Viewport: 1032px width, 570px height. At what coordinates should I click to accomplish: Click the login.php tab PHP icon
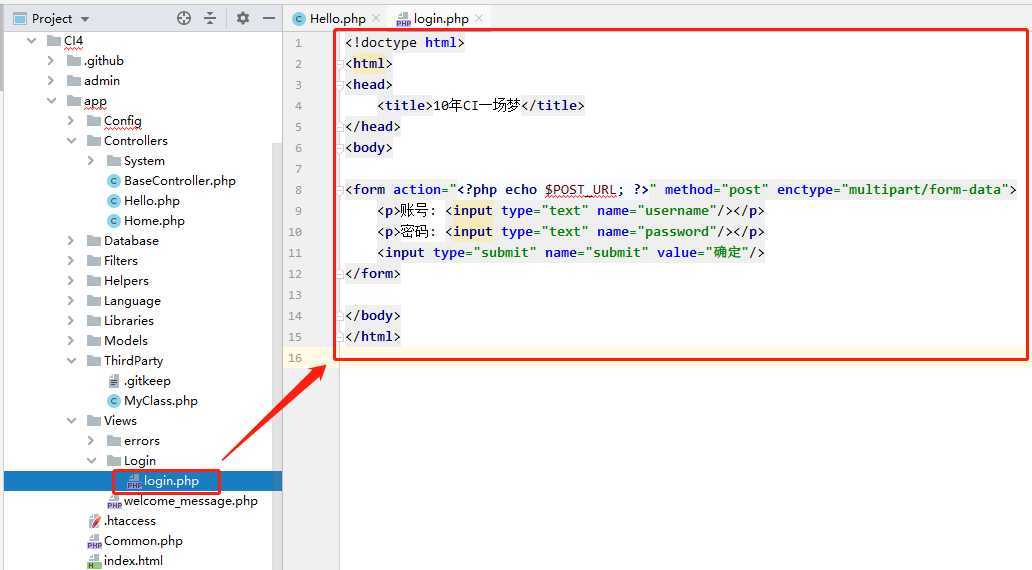click(x=403, y=19)
